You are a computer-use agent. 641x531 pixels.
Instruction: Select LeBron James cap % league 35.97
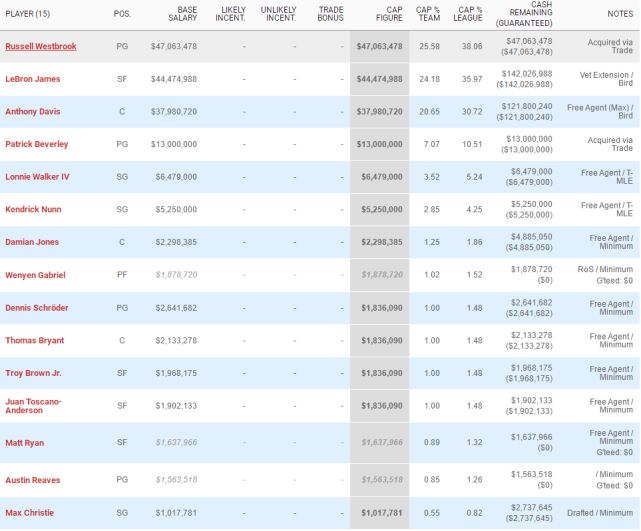tap(472, 79)
